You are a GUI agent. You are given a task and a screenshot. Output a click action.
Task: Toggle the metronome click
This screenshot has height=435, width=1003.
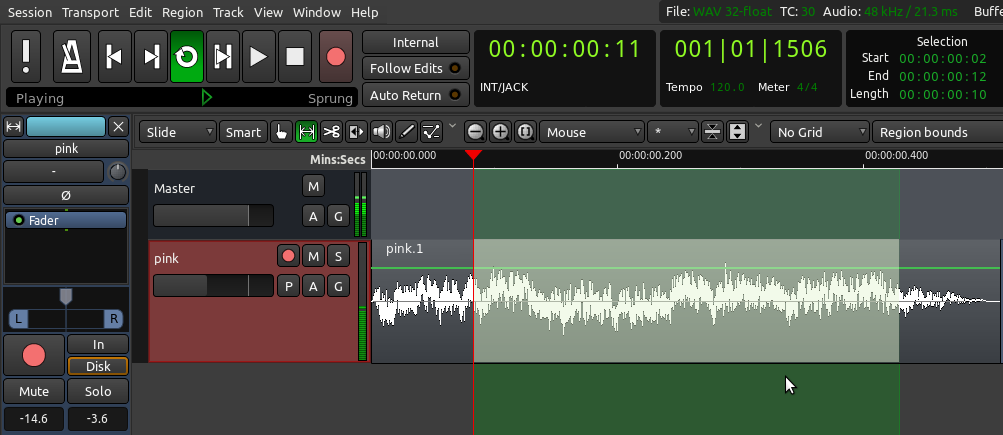coord(72,56)
